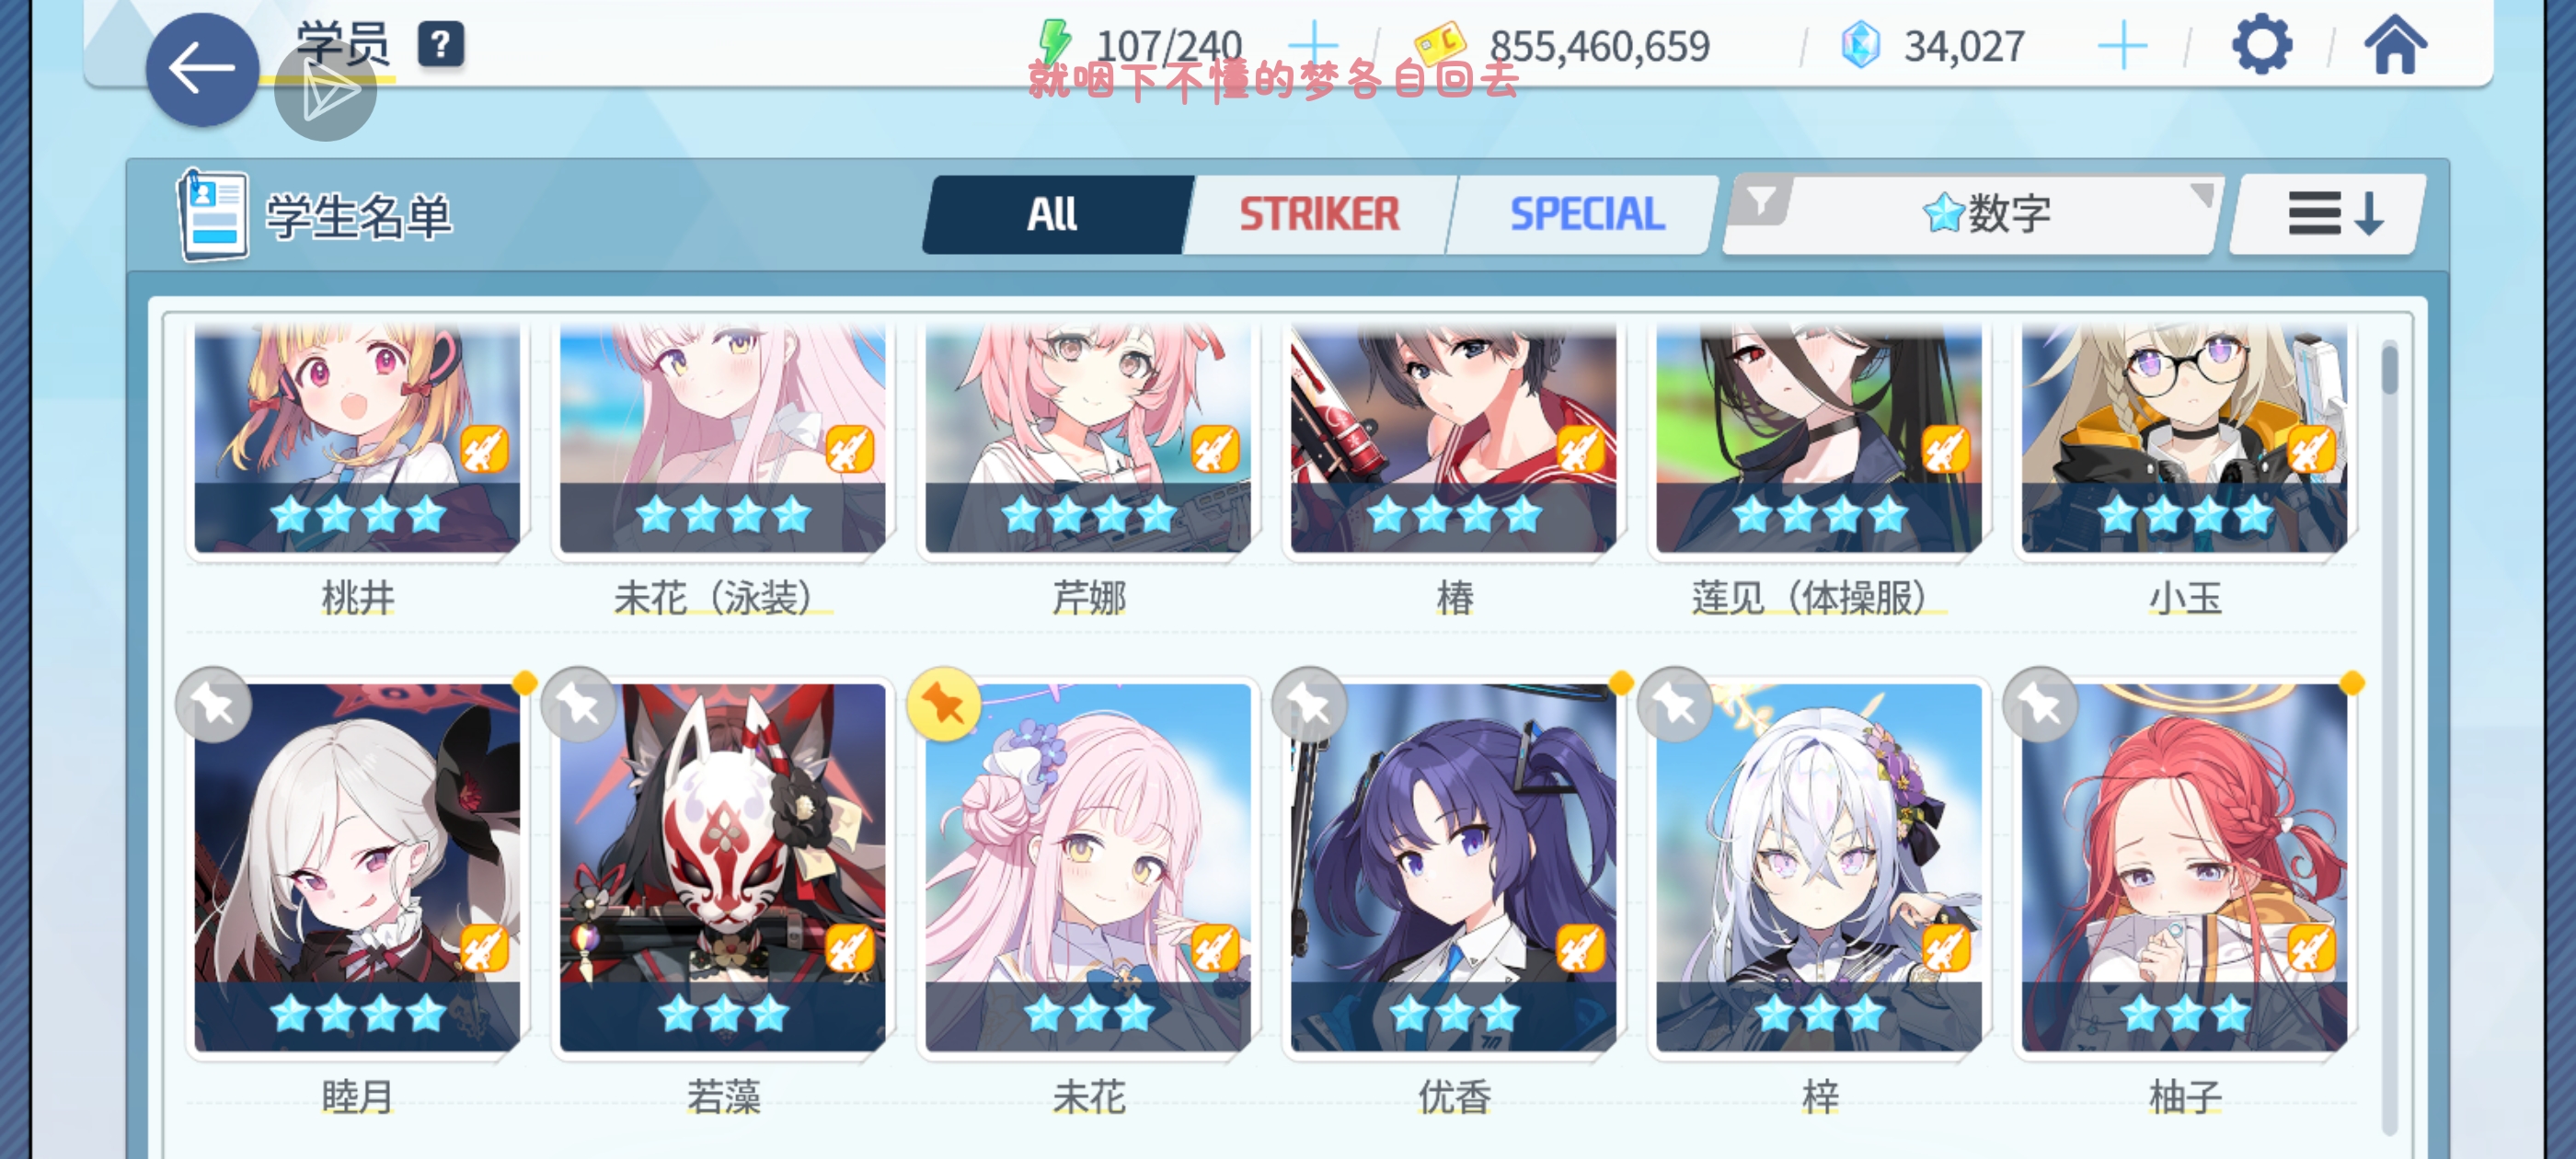
Task: Open the help question mark icon
Action: click(440, 45)
